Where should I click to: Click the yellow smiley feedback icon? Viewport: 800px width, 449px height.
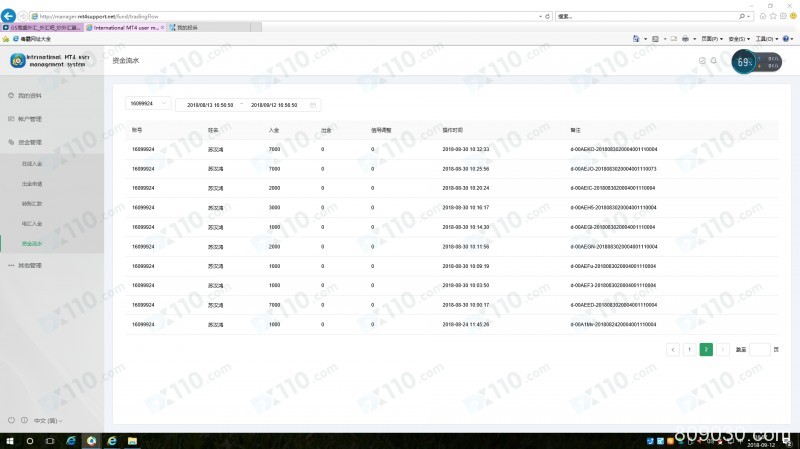pos(793,16)
